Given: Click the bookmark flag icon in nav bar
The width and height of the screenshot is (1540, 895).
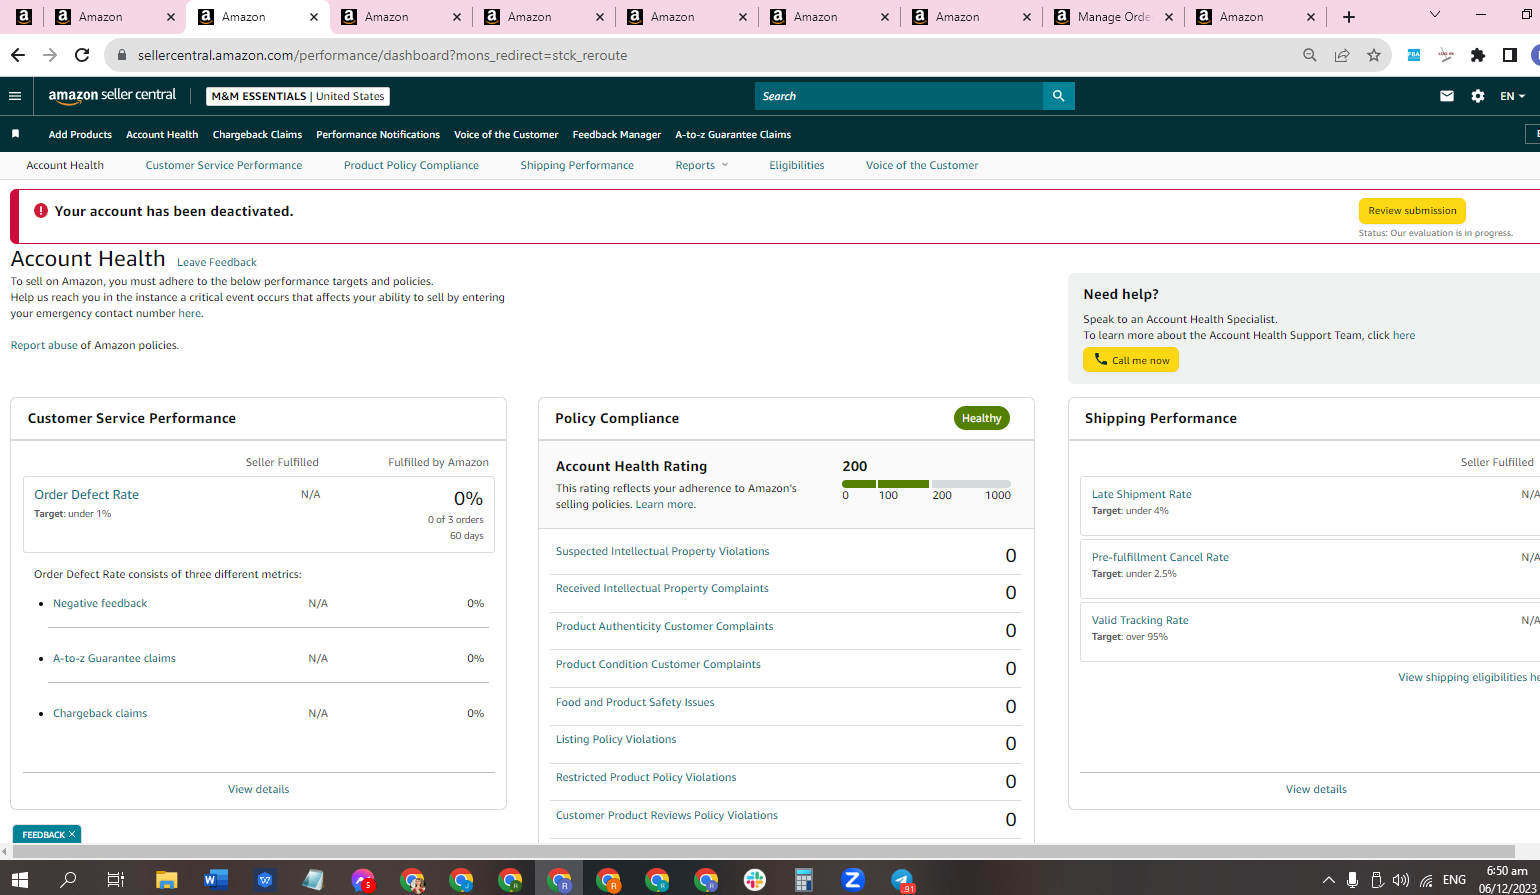Looking at the screenshot, I should click(x=15, y=134).
